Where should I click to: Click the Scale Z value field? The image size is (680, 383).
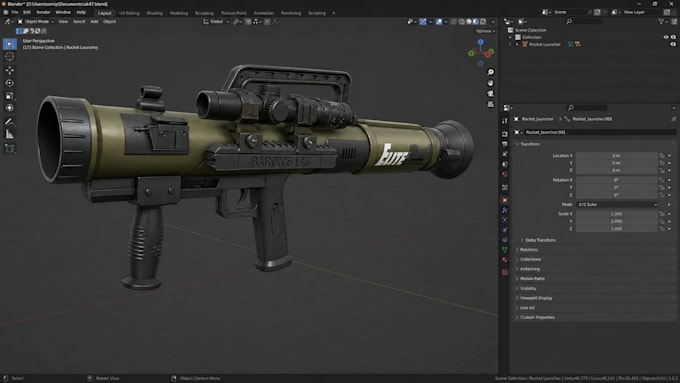coord(616,229)
